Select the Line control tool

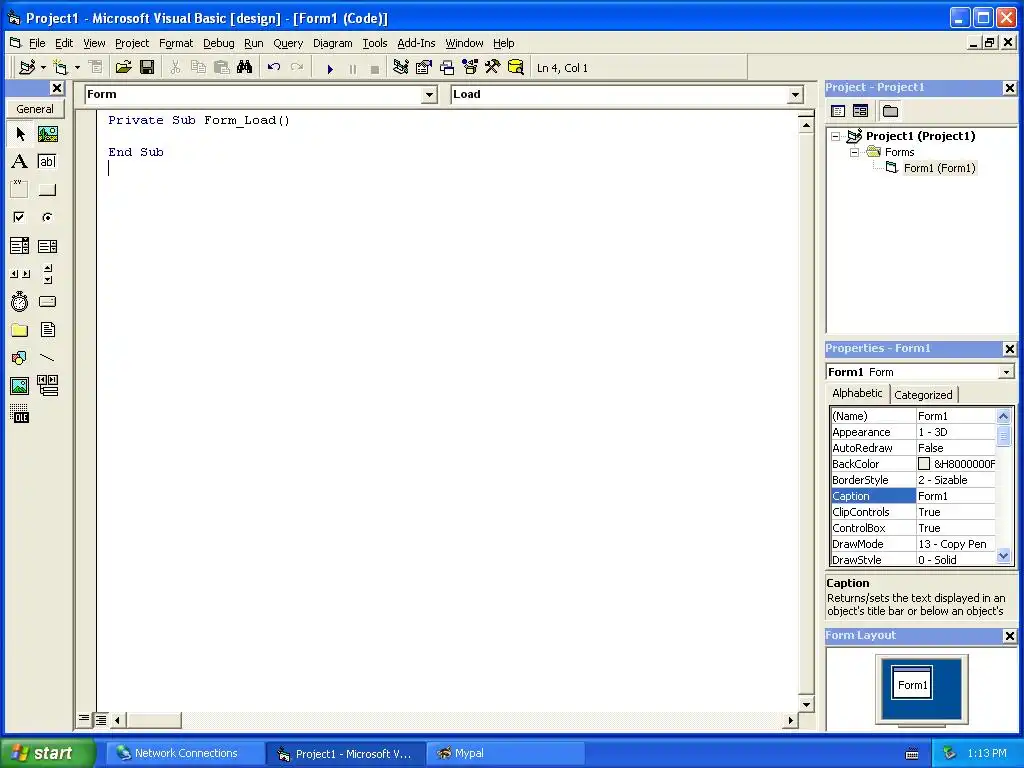click(48, 358)
